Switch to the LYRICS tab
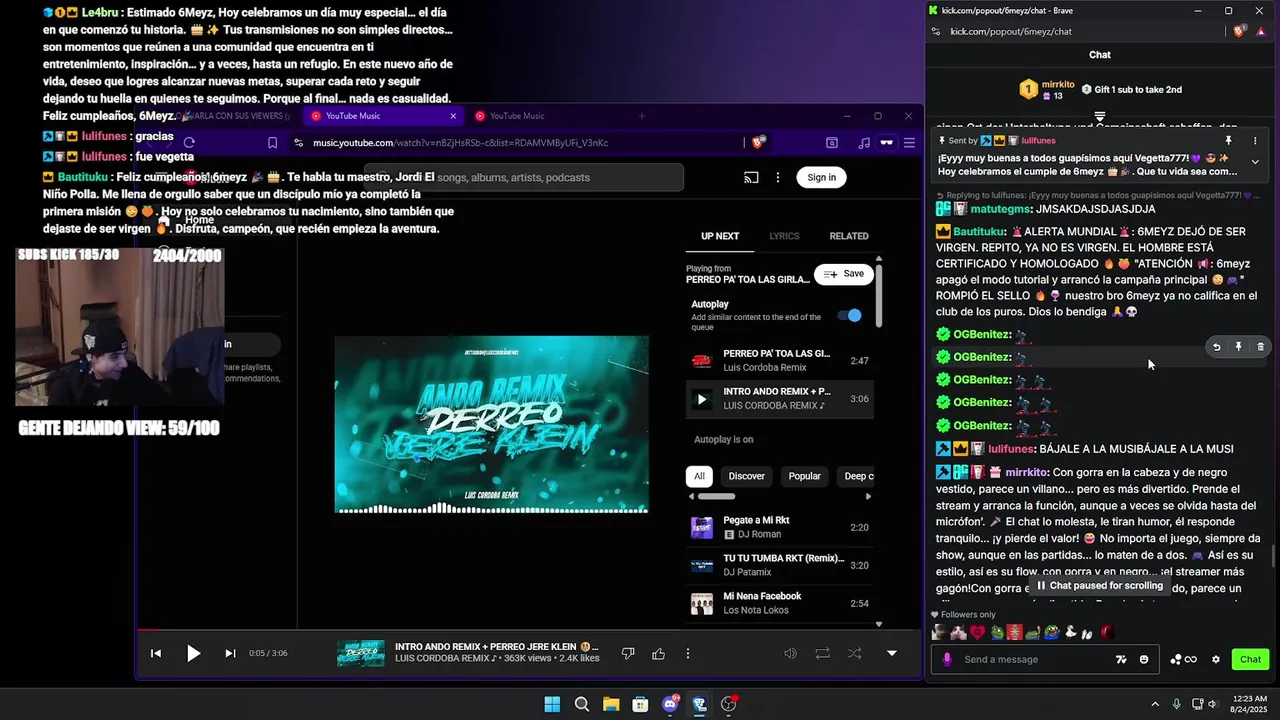1280x720 pixels. point(784,236)
